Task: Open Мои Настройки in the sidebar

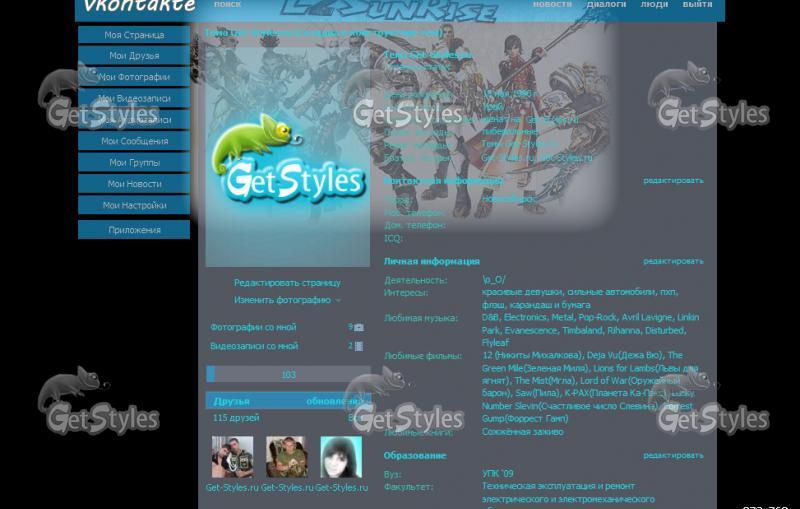Action: click(x=134, y=206)
